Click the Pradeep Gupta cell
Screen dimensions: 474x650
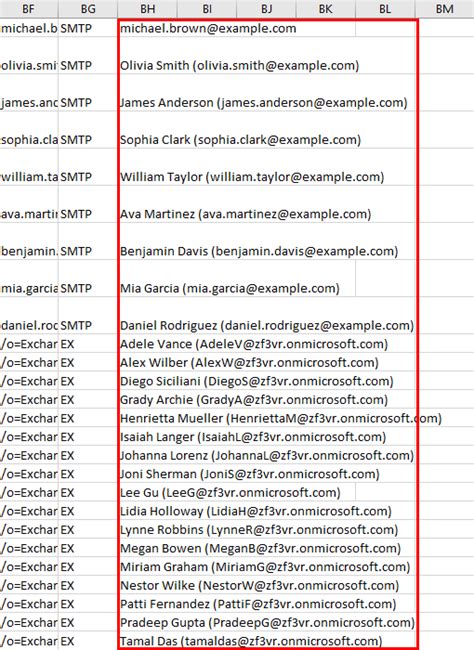pos(267,623)
